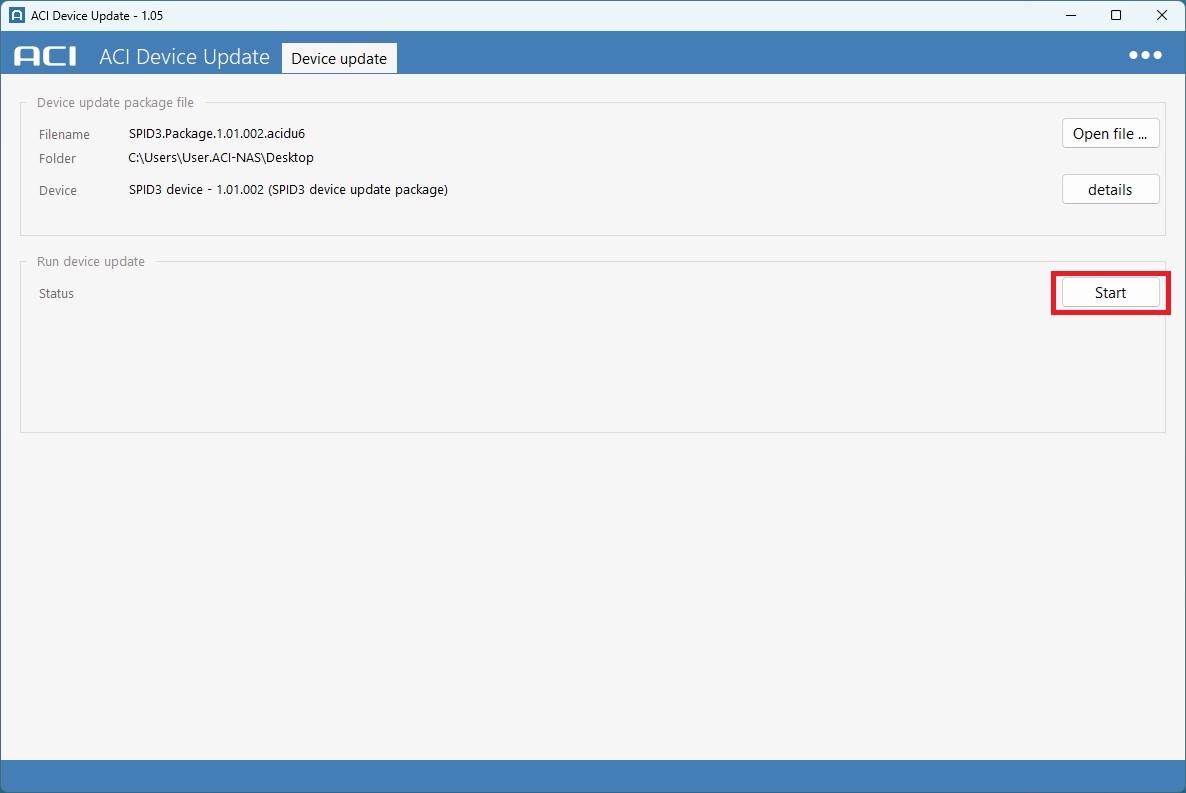Click the Device label
The image size is (1186, 793).
pos(58,191)
